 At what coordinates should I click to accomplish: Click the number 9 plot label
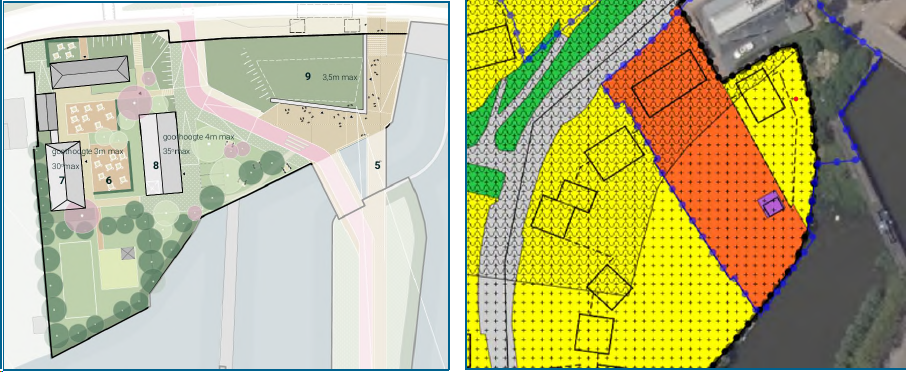tap(308, 76)
